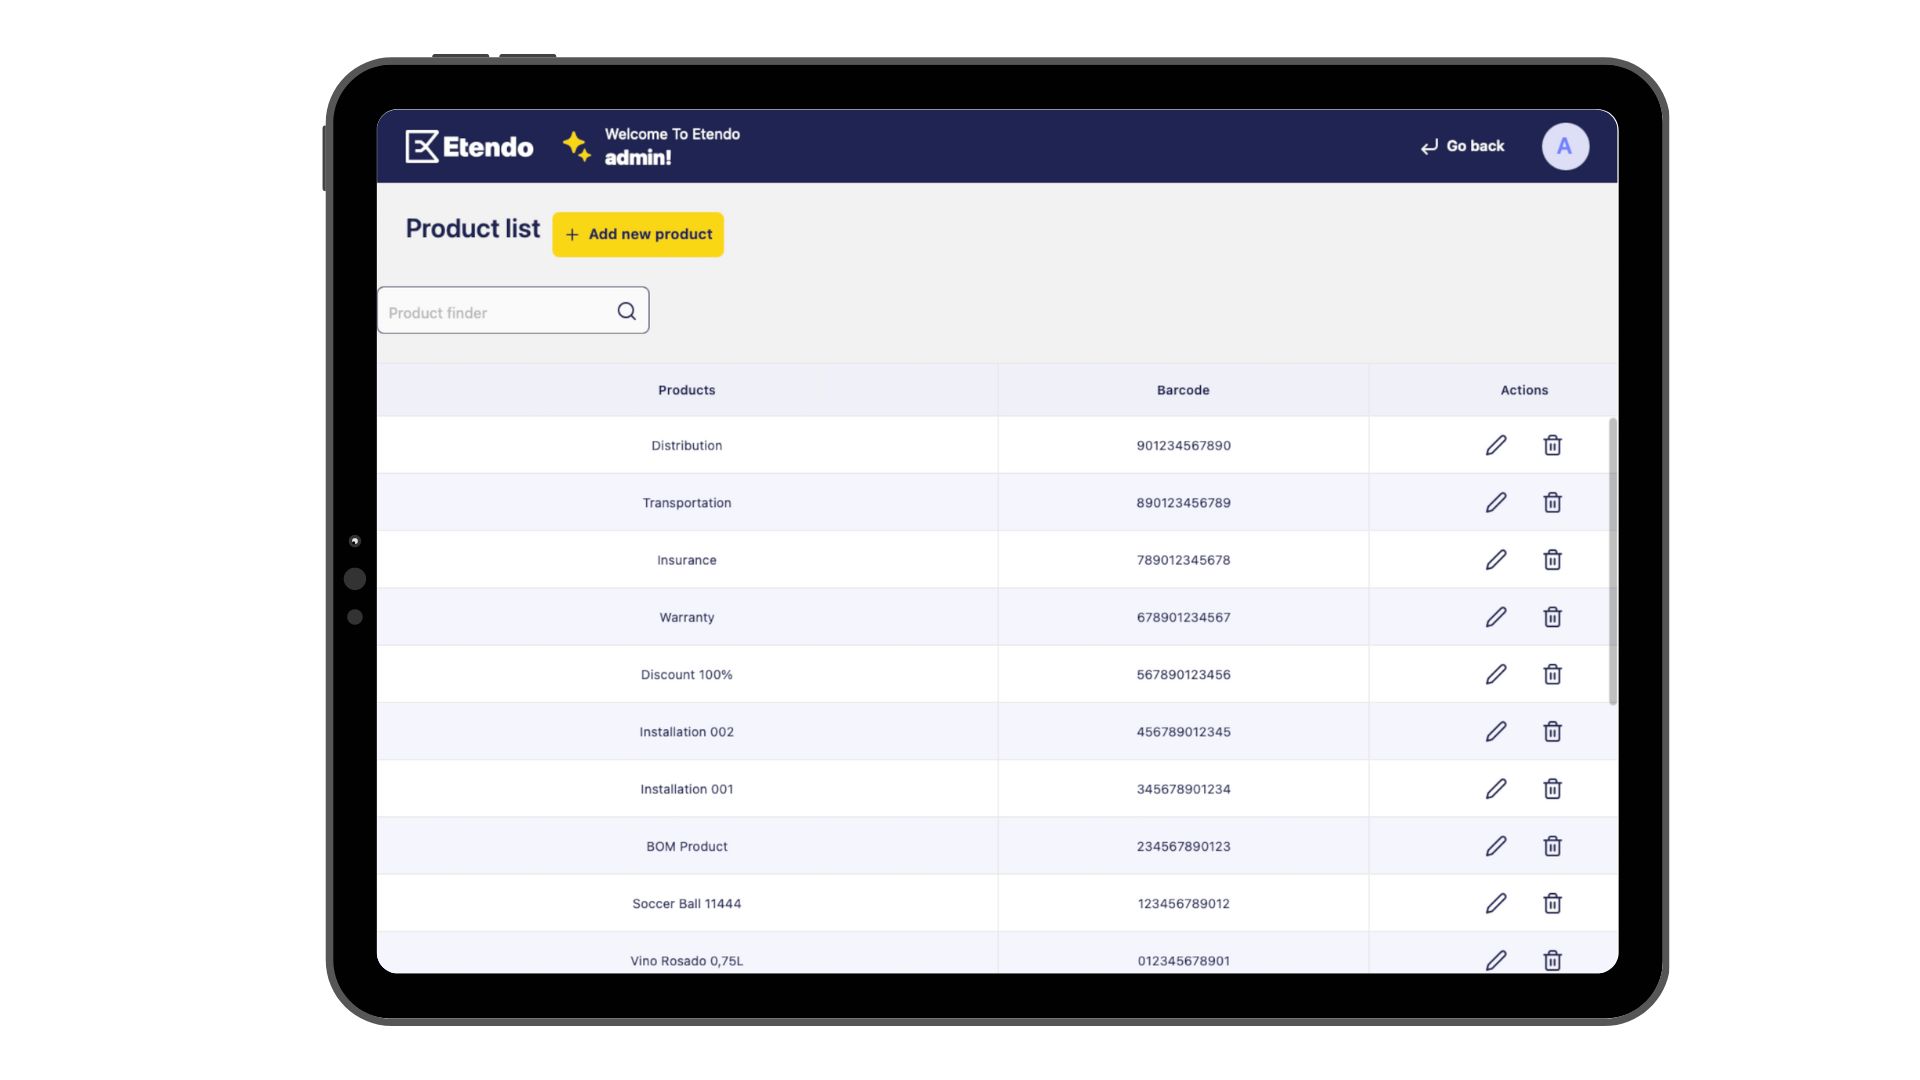Select the Transportation product name
Image resolution: width=1920 pixels, height=1080 pixels.
687,502
